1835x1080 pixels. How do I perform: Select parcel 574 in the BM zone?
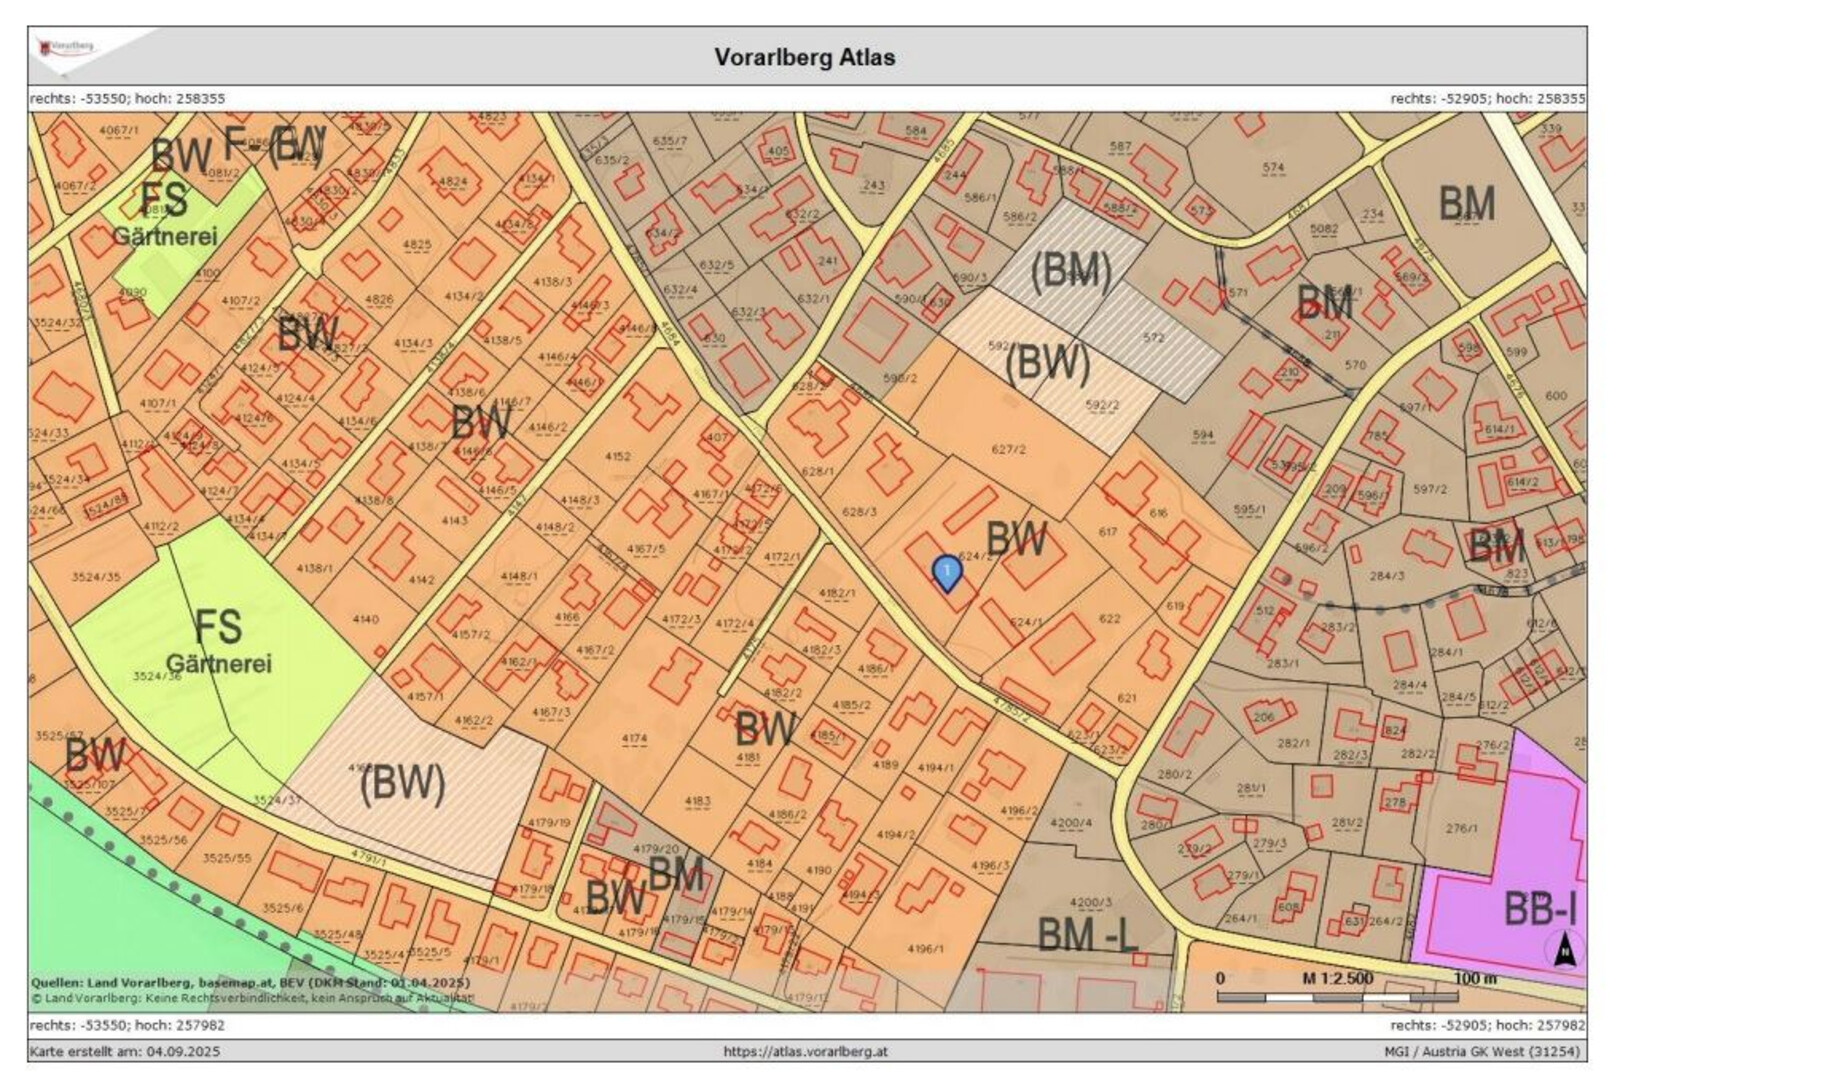click(1273, 168)
